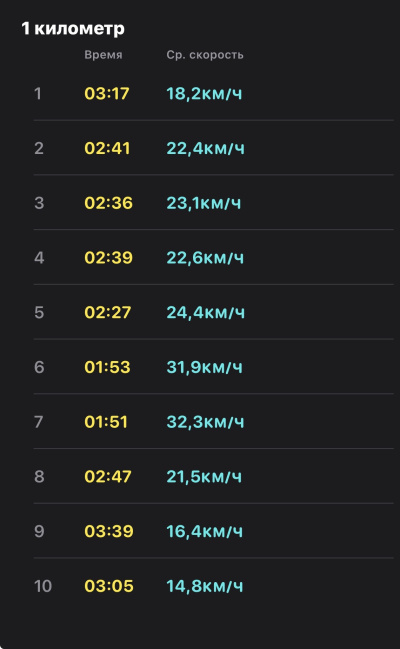Click the 'Время' column header
The image size is (400, 649).
click(x=103, y=55)
